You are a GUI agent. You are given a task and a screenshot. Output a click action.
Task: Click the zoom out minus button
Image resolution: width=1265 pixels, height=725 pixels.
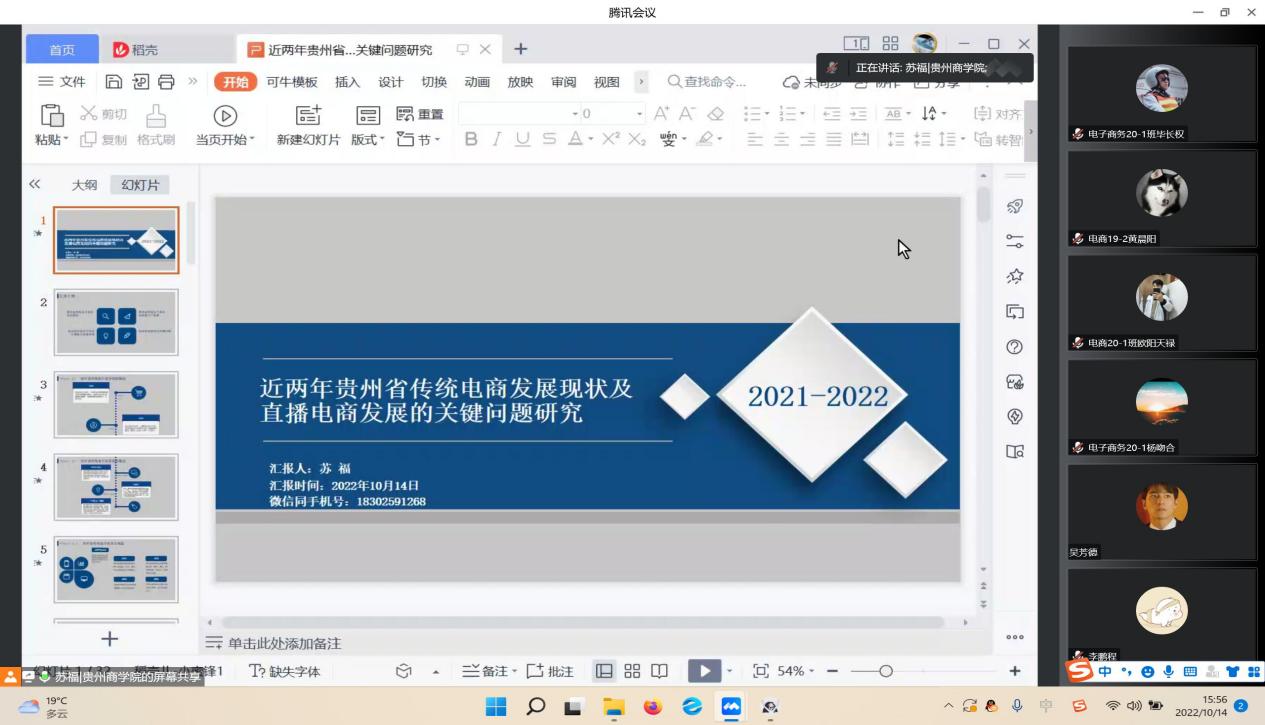click(x=832, y=671)
